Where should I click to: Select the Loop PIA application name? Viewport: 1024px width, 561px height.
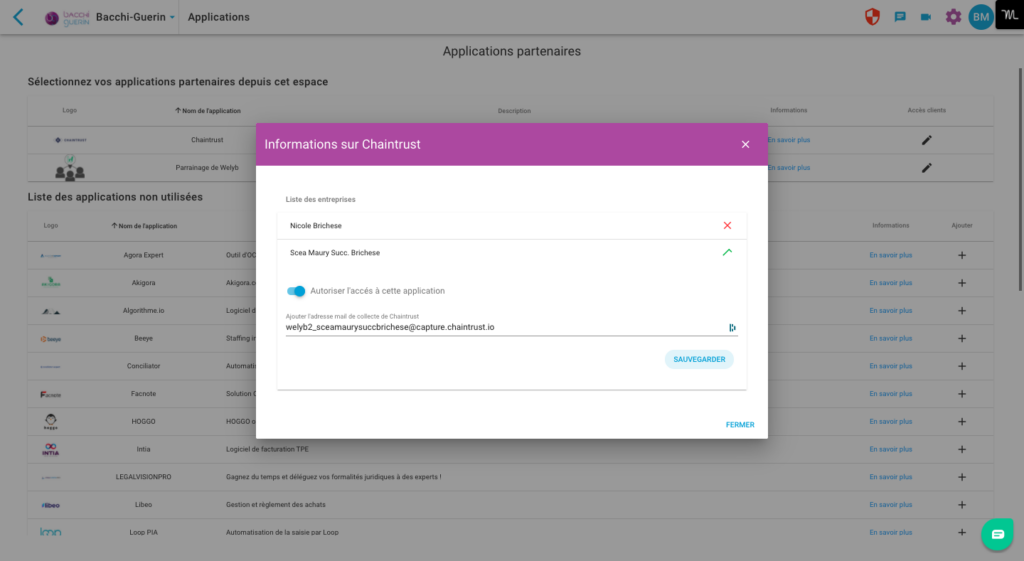pyautogui.click(x=143, y=532)
